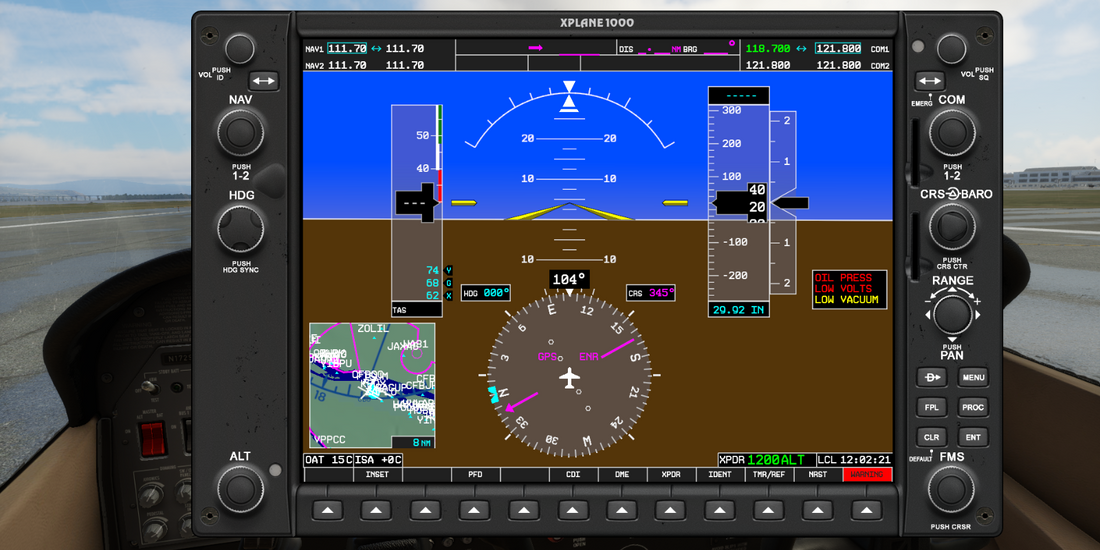1100x550 pixels.
Task: Click the arrow softkey beneath CDI
Action: 572,510
